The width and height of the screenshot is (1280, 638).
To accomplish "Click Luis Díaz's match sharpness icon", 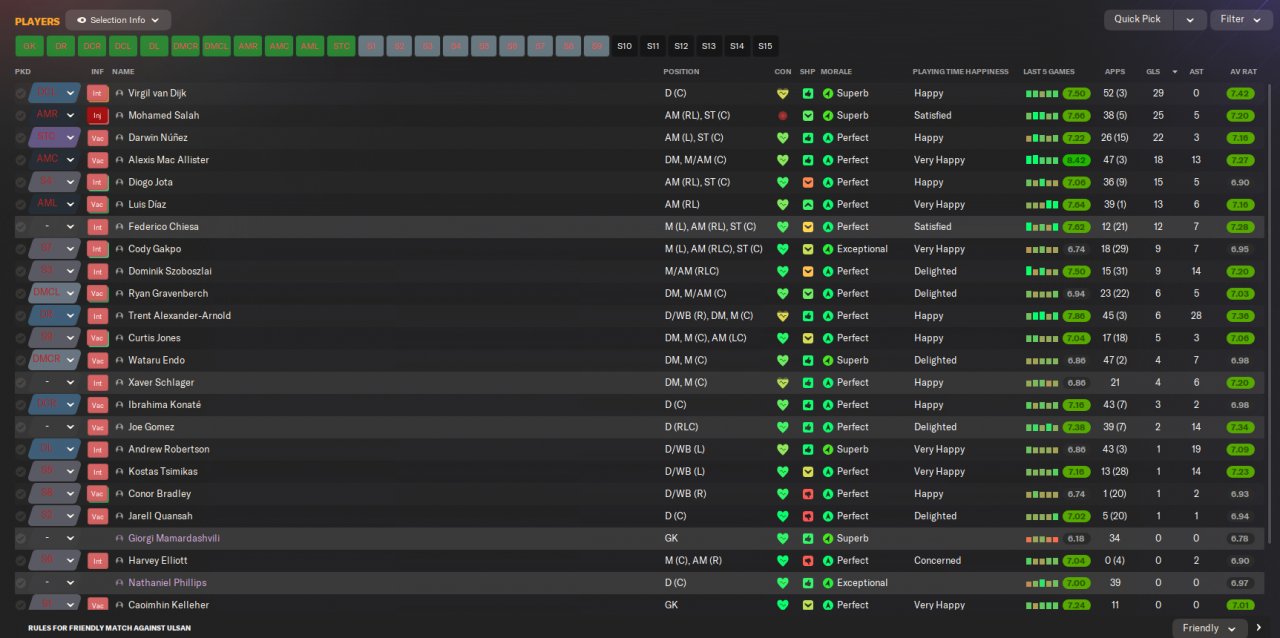I will pyautogui.click(x=808, y=204).
